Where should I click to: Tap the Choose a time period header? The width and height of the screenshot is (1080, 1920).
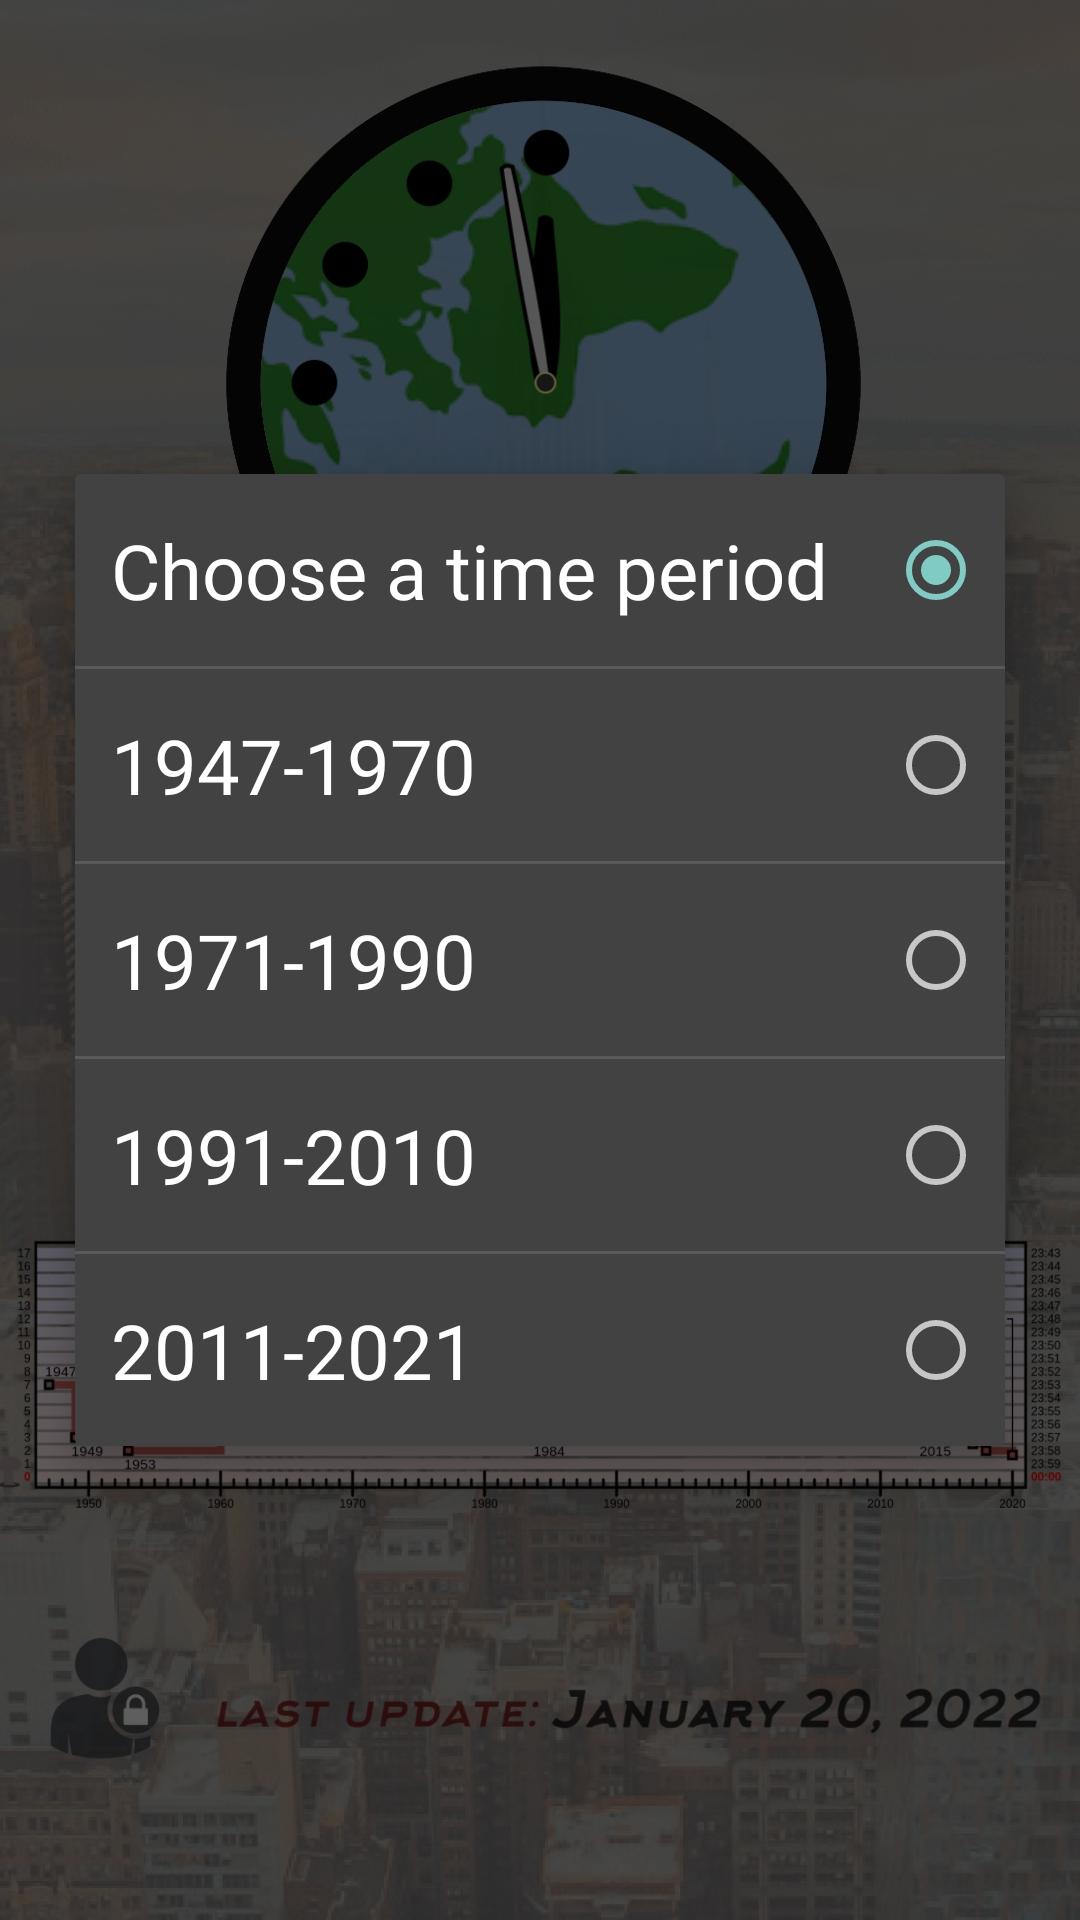click(469, 574)
